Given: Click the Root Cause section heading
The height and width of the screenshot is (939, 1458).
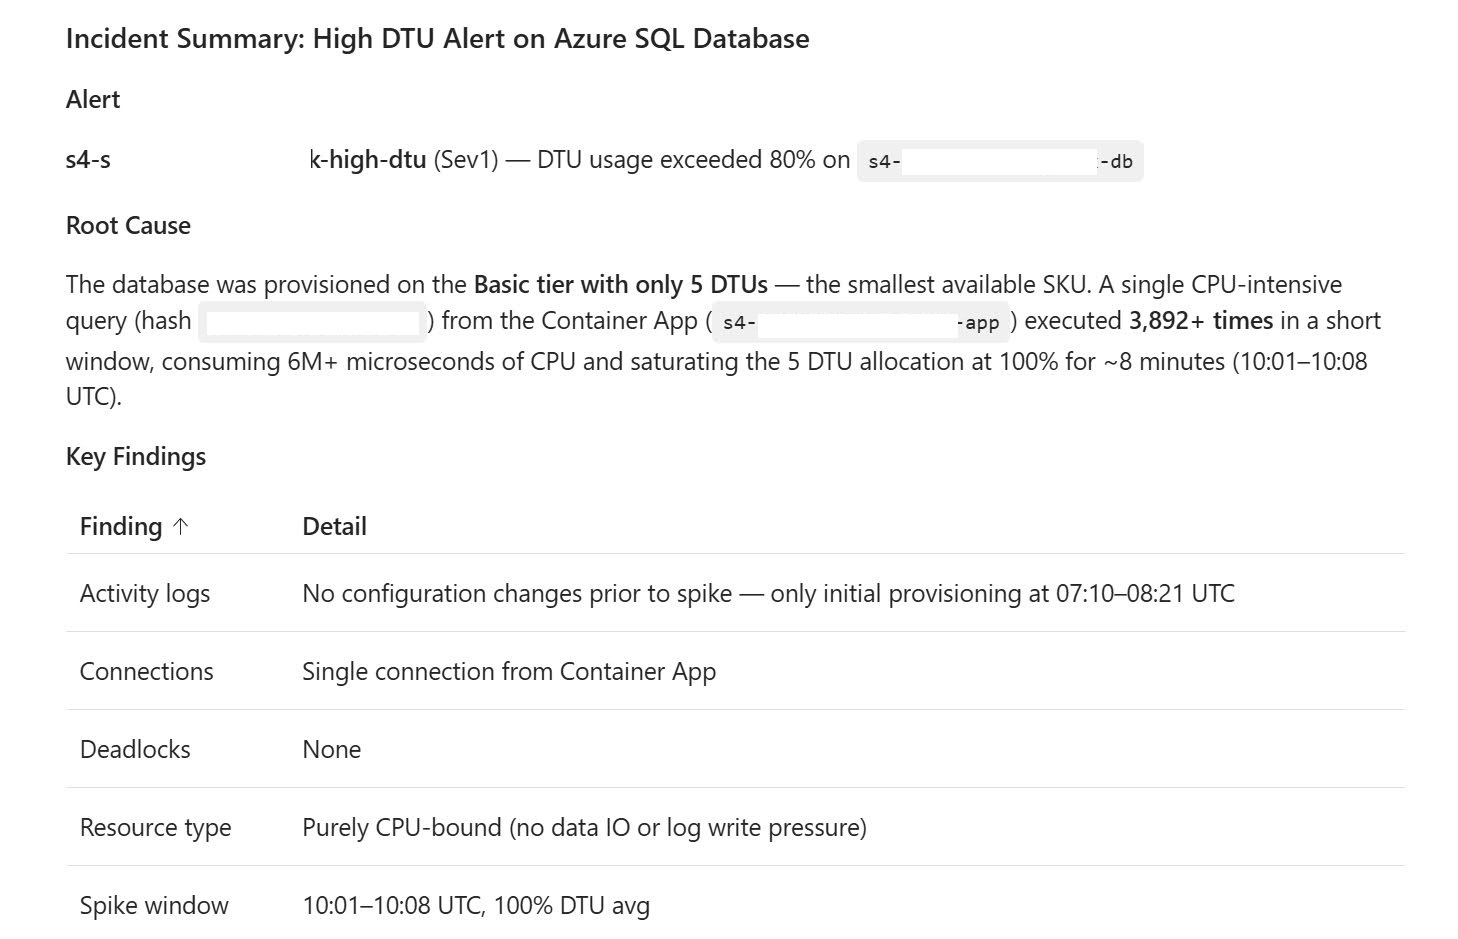Looking at the screenshot, I should pyautogui.click(x=128, y=225).
